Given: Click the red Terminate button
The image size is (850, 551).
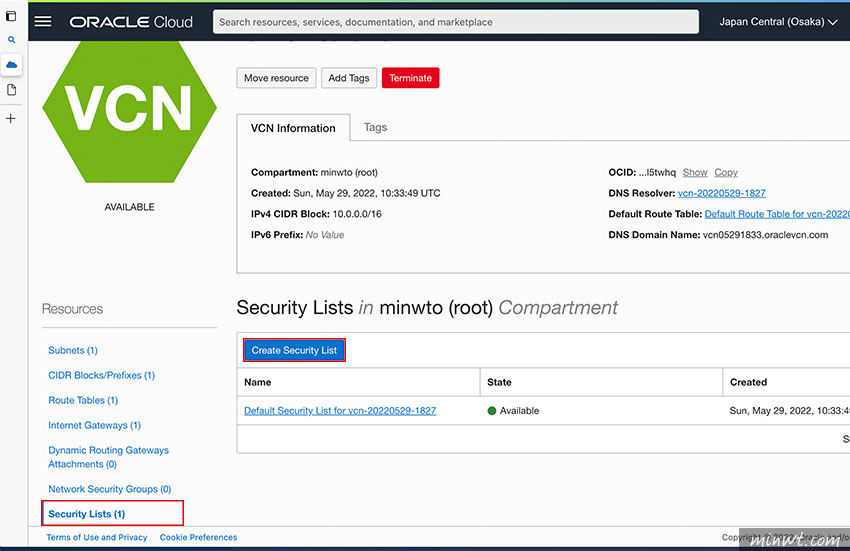Looking at the screenshot, I should (x=410, y=78).
